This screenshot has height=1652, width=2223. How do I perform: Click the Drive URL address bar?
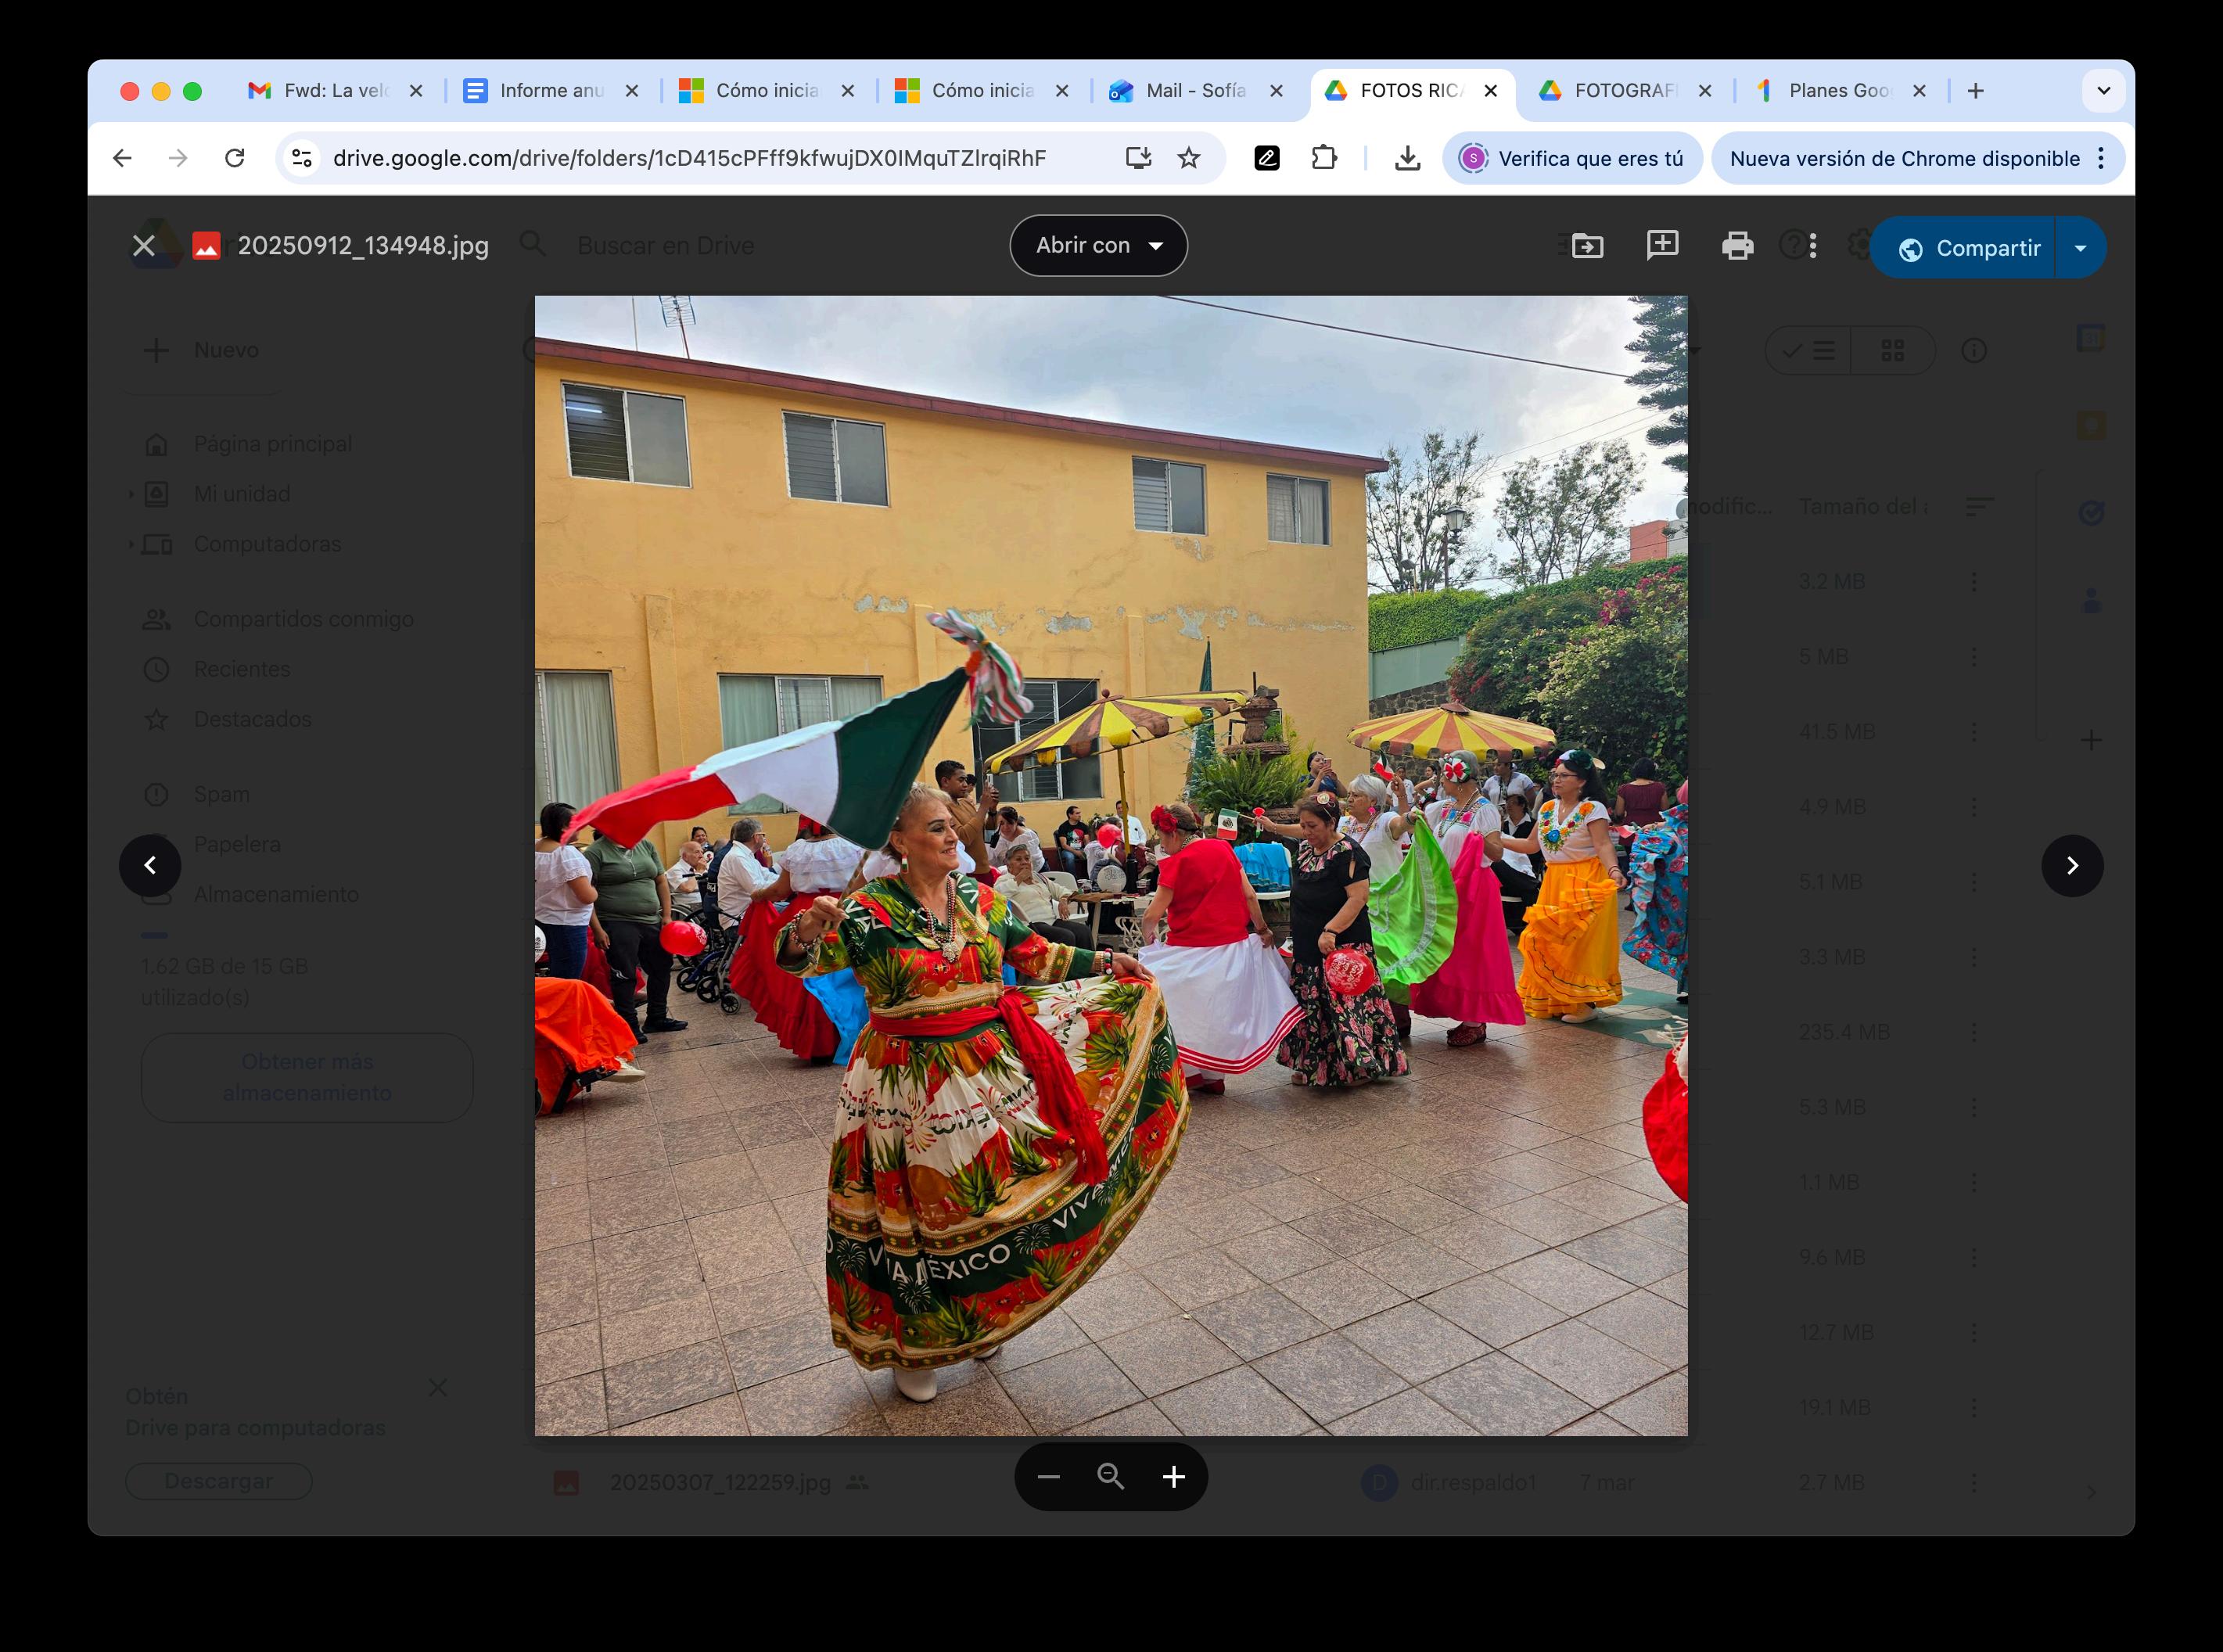(690, 159)
